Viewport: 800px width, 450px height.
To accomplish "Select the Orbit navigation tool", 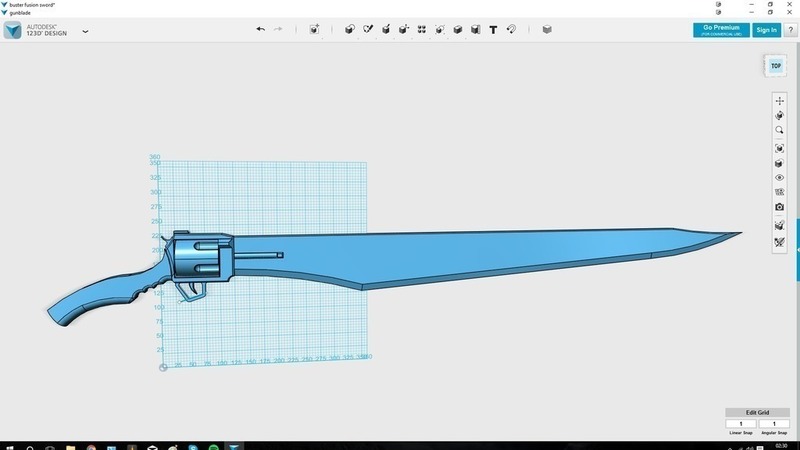I will pos(779,116).
